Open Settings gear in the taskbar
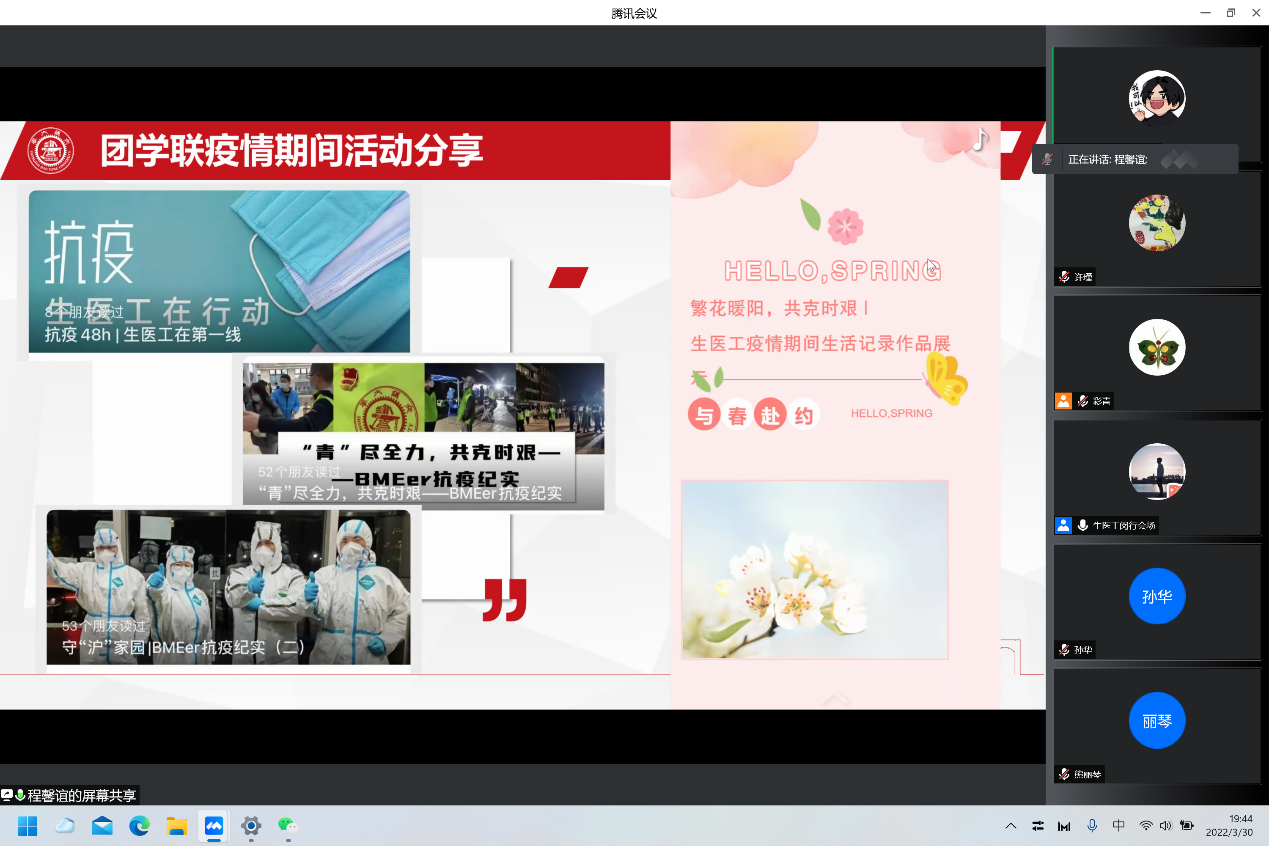Image resolution: width=1269 pixels, height=846 pixels. click(251, 826)
